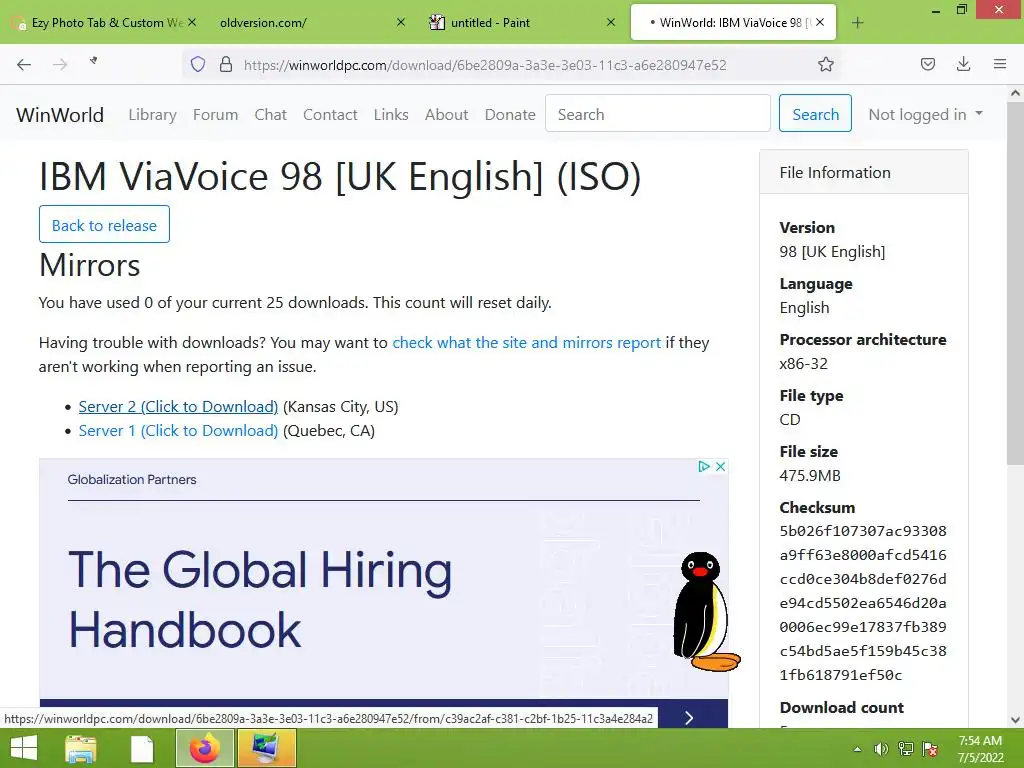Open the tracking protection shield icon
Screen dimensions: 1024x768
coord(198,64)
